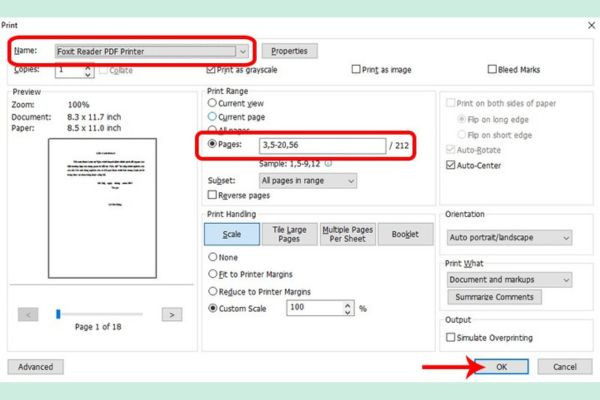This screenshot has height=400, width=600.
Task: Click the info icon beside Sample text
Action: [x=328, y=163]
